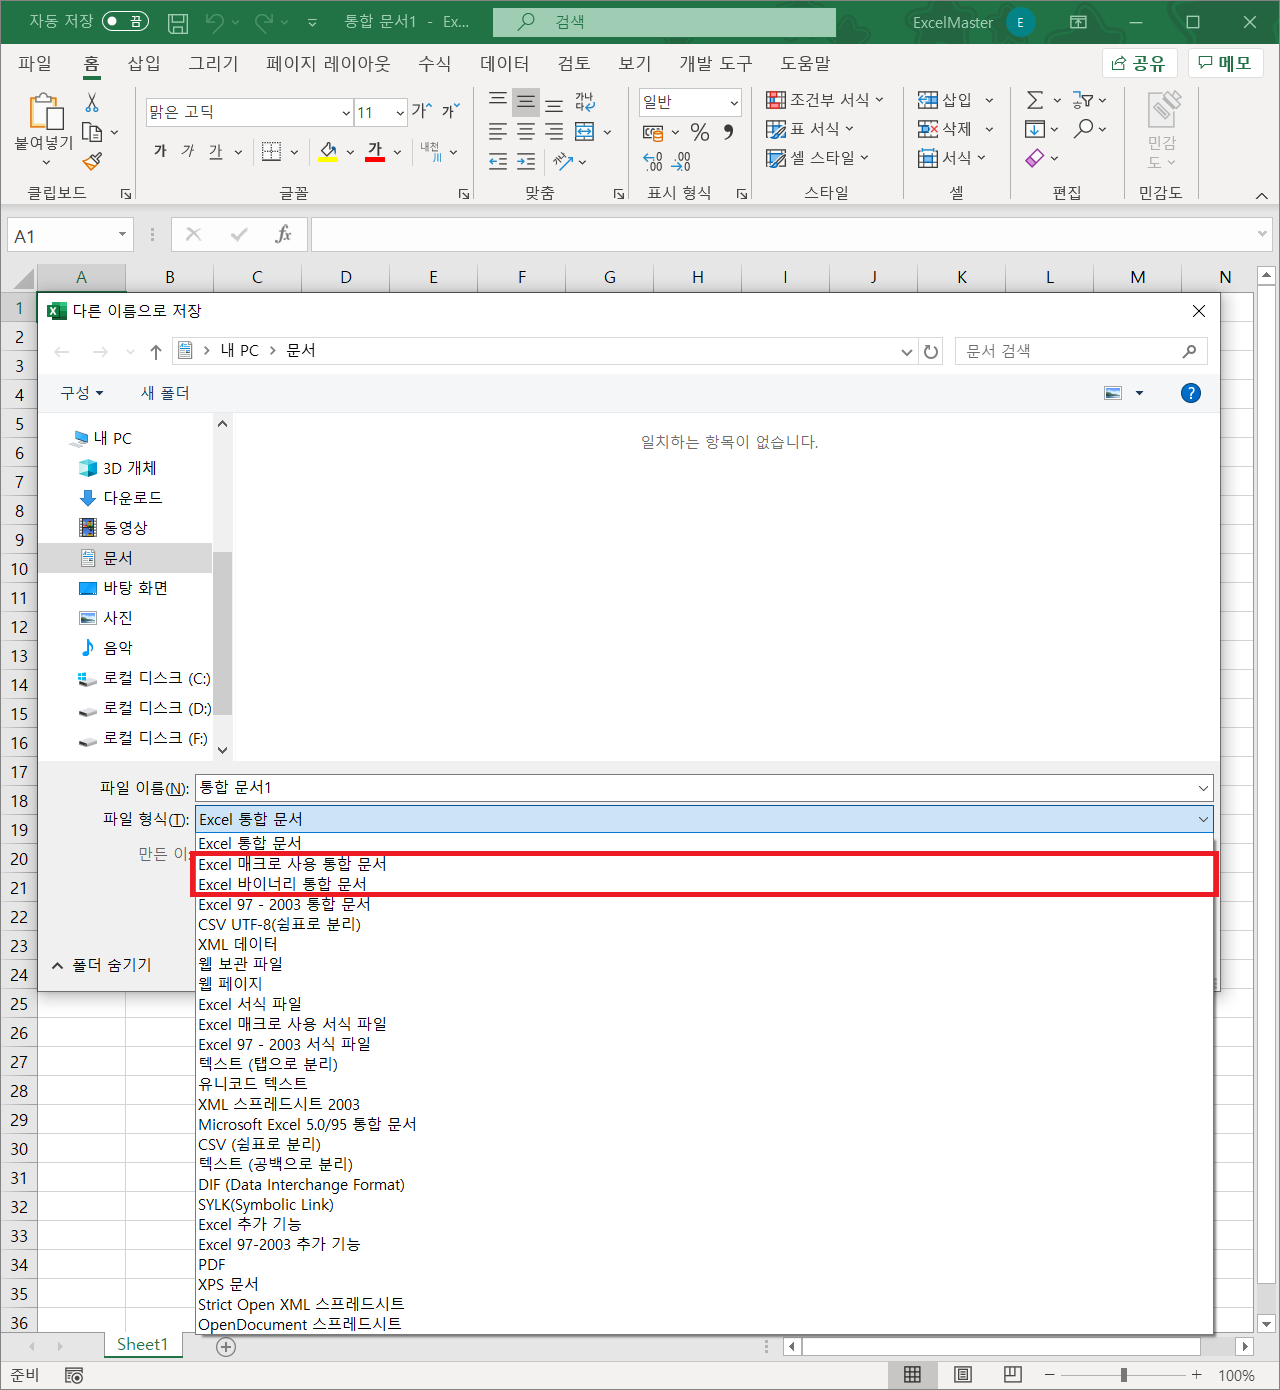Open the 파일 ribbon tab
The width and height of the screenshot is (1280, 1390).
[35, 63]
